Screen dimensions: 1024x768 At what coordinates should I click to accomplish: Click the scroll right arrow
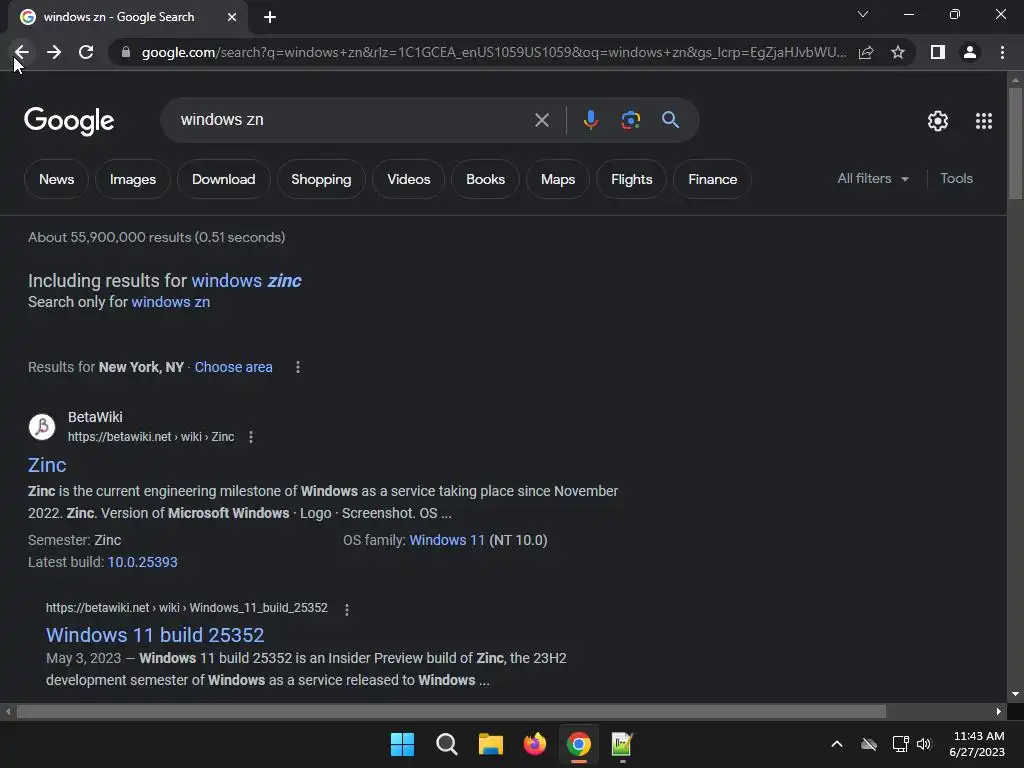[x=999, y=711]
